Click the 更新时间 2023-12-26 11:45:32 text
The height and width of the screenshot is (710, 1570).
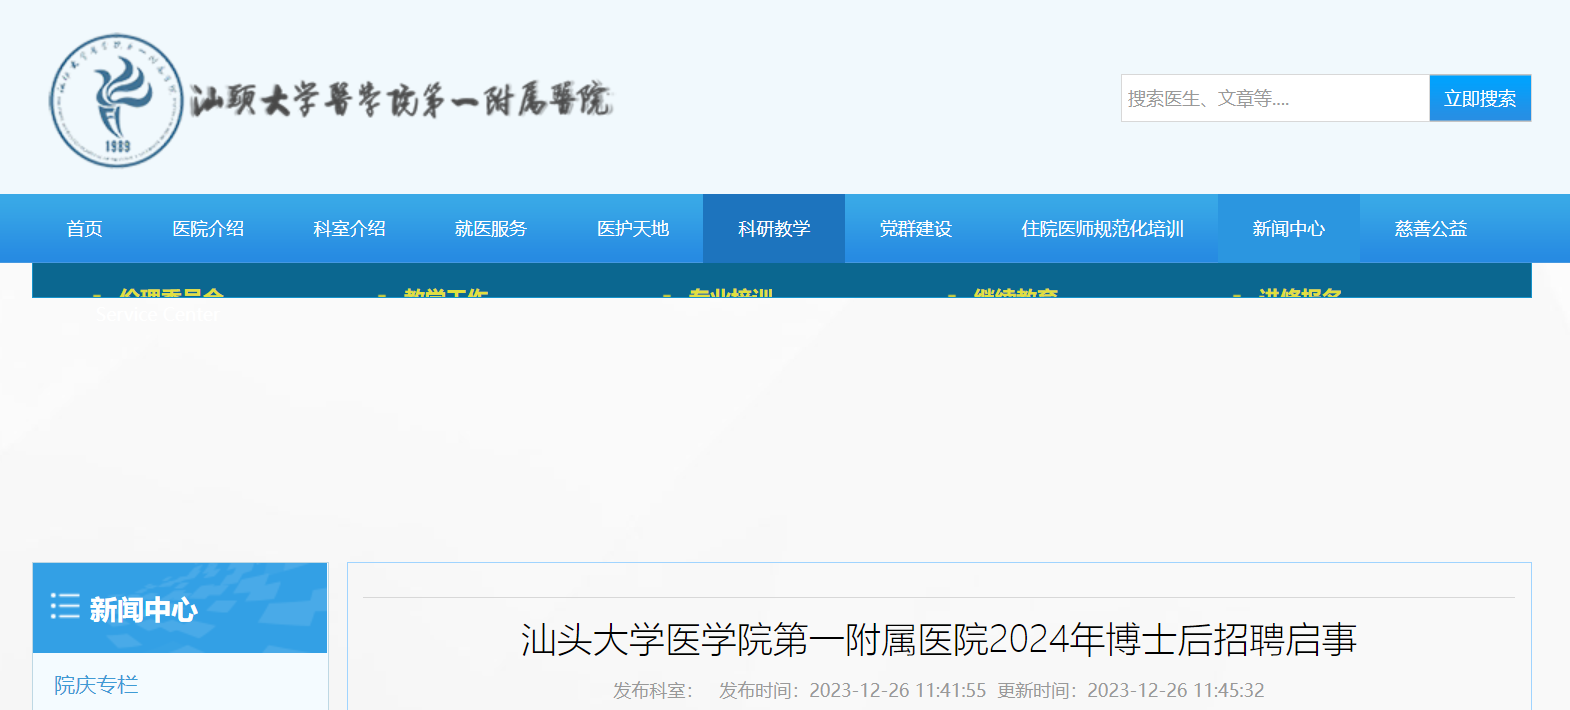point(1131,690)
